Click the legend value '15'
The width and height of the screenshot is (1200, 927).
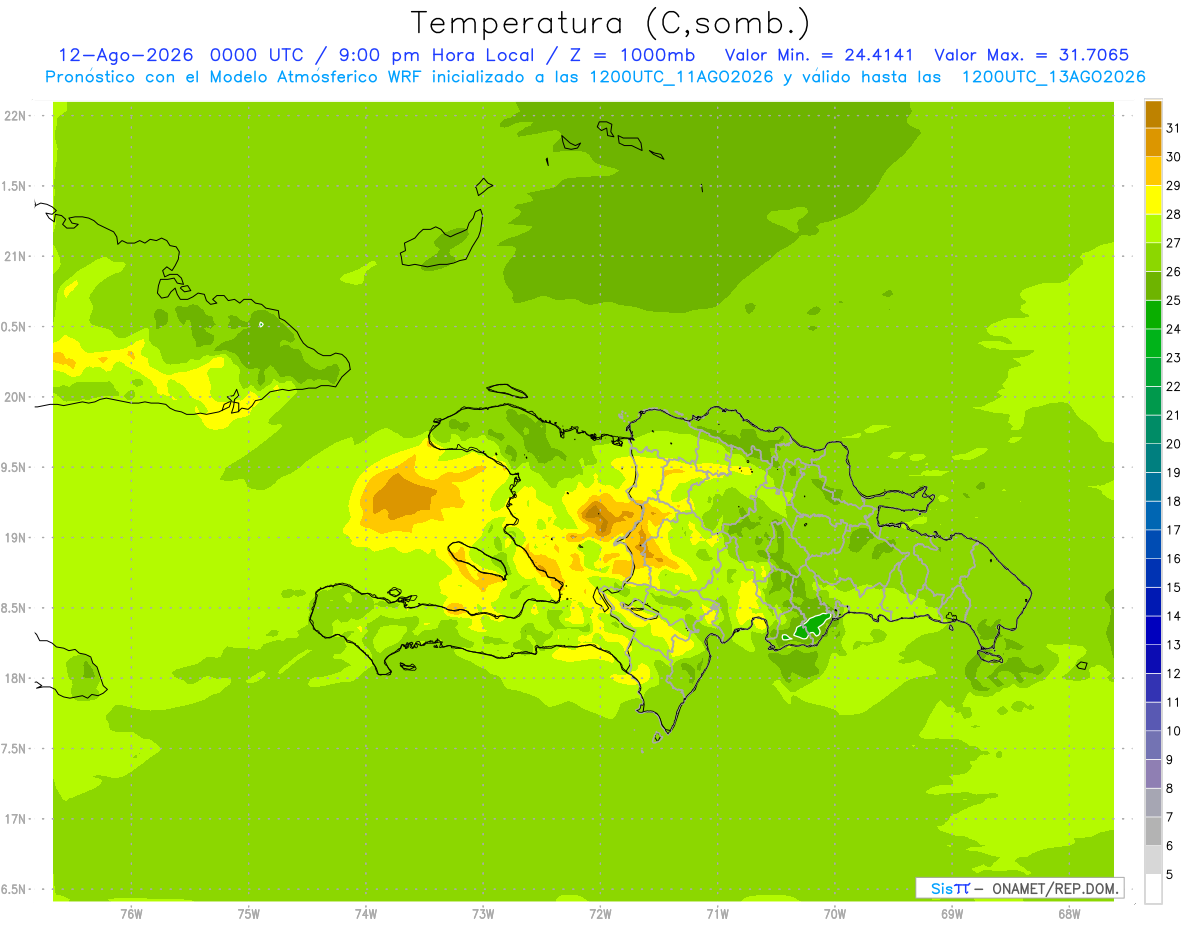(1173, 588)
